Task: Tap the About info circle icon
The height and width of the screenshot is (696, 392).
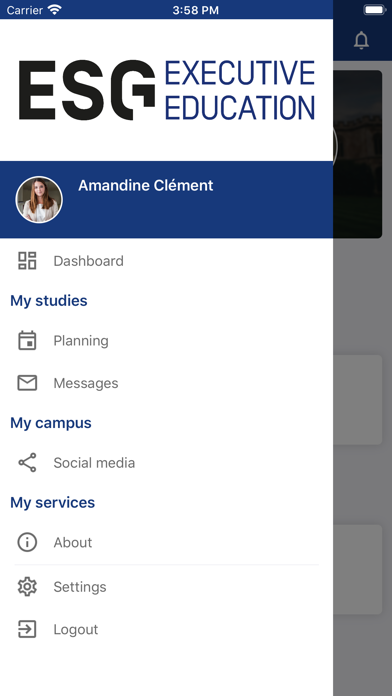Action: [27, 542]
